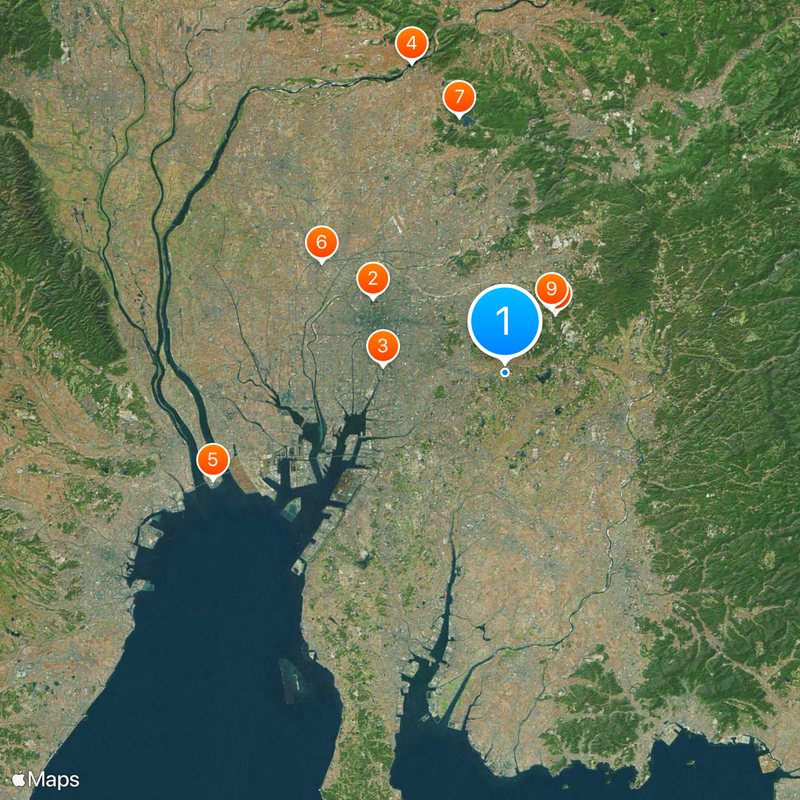The width and height of the screenshot is (800, 800).
Task: Click the small blue location dot
Action: coord(505,372)
